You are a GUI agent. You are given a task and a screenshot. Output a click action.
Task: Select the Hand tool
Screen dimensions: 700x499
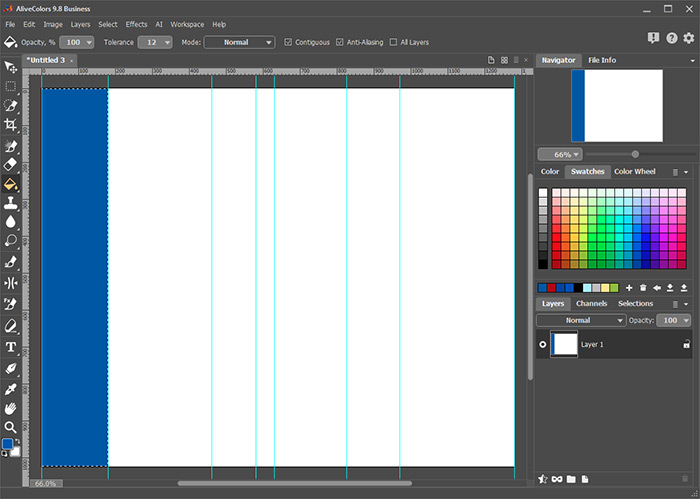click(10, 408)
